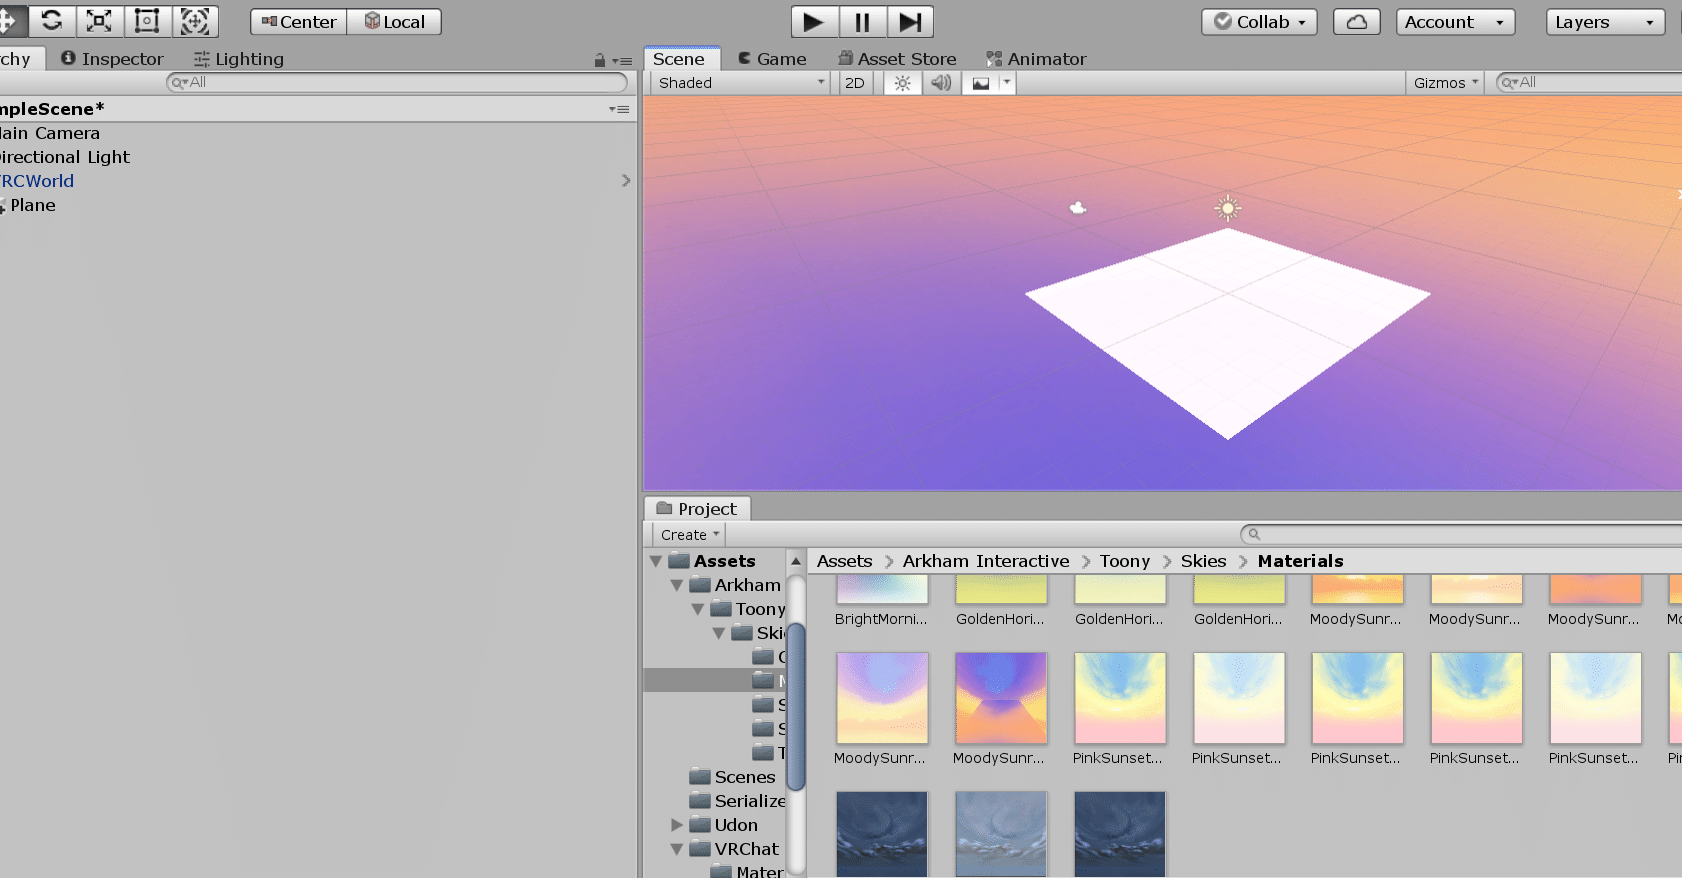Open the Collab dropdown

pos(1259,22)
